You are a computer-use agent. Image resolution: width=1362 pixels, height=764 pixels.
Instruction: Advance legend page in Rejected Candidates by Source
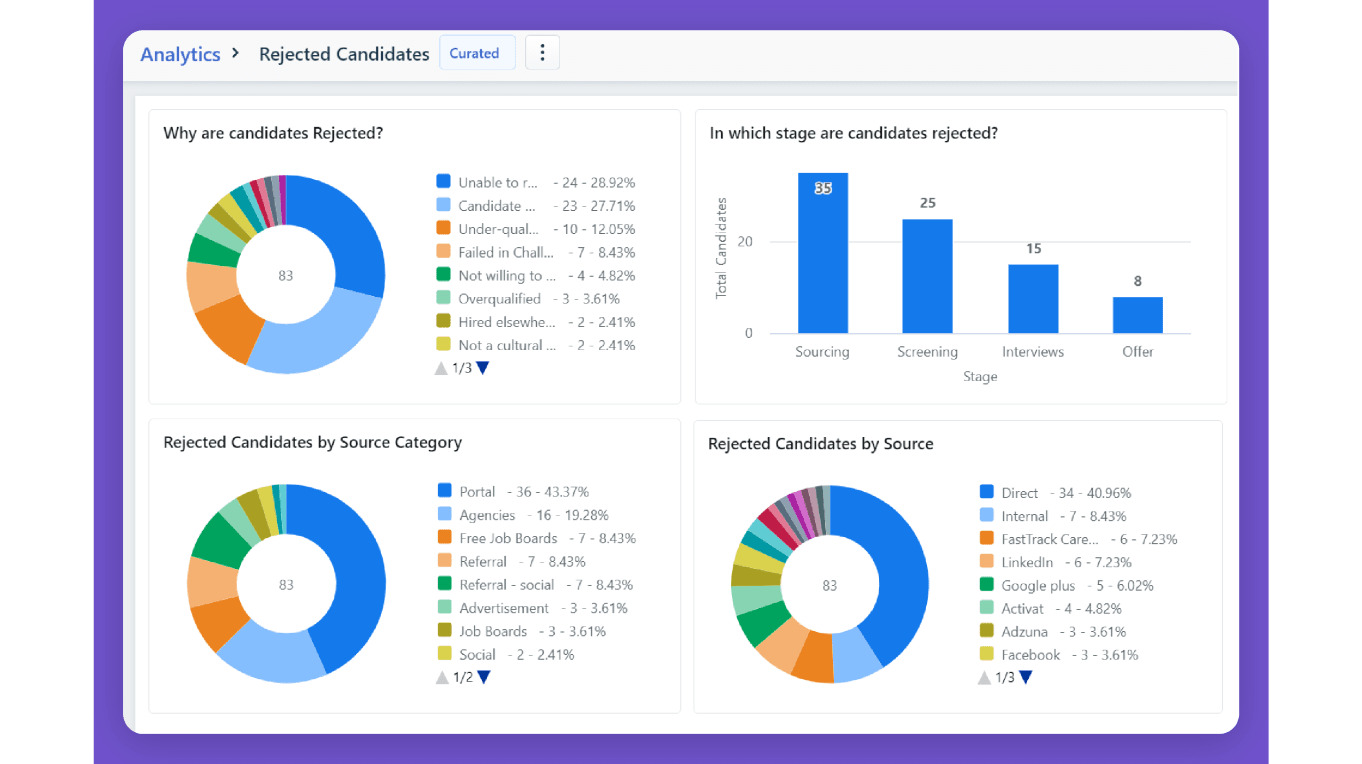1025,677
